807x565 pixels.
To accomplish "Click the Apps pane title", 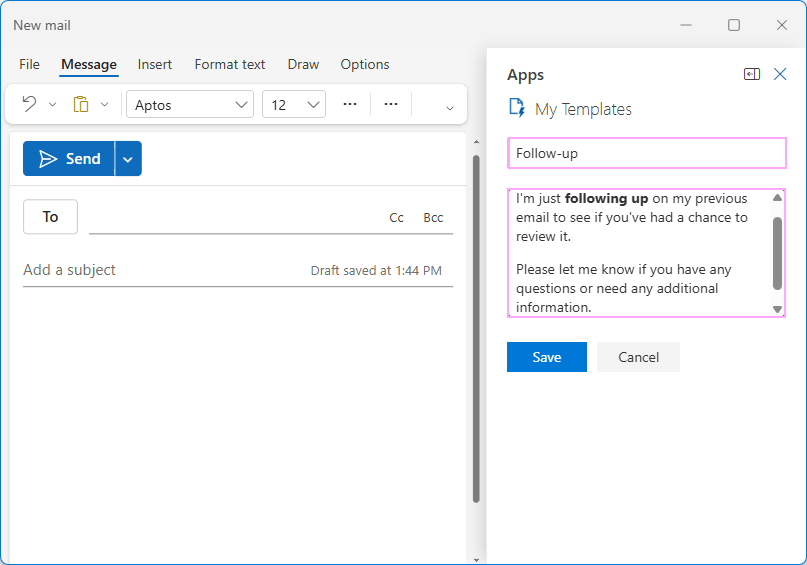I will point(525,75).
